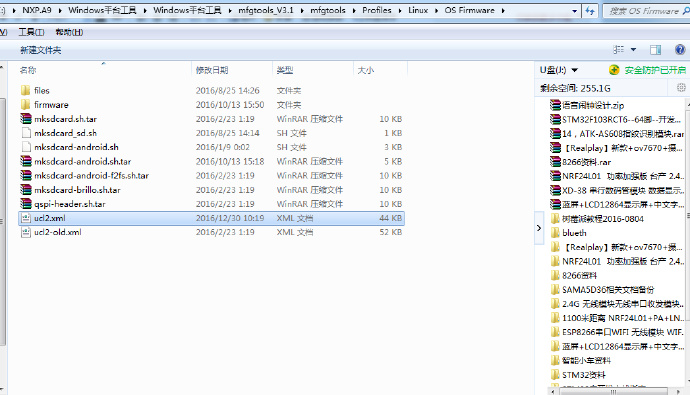Select the 8266资料.rar archive icon
The width and height of the screenshot is (690, 395).
[555, 162]
